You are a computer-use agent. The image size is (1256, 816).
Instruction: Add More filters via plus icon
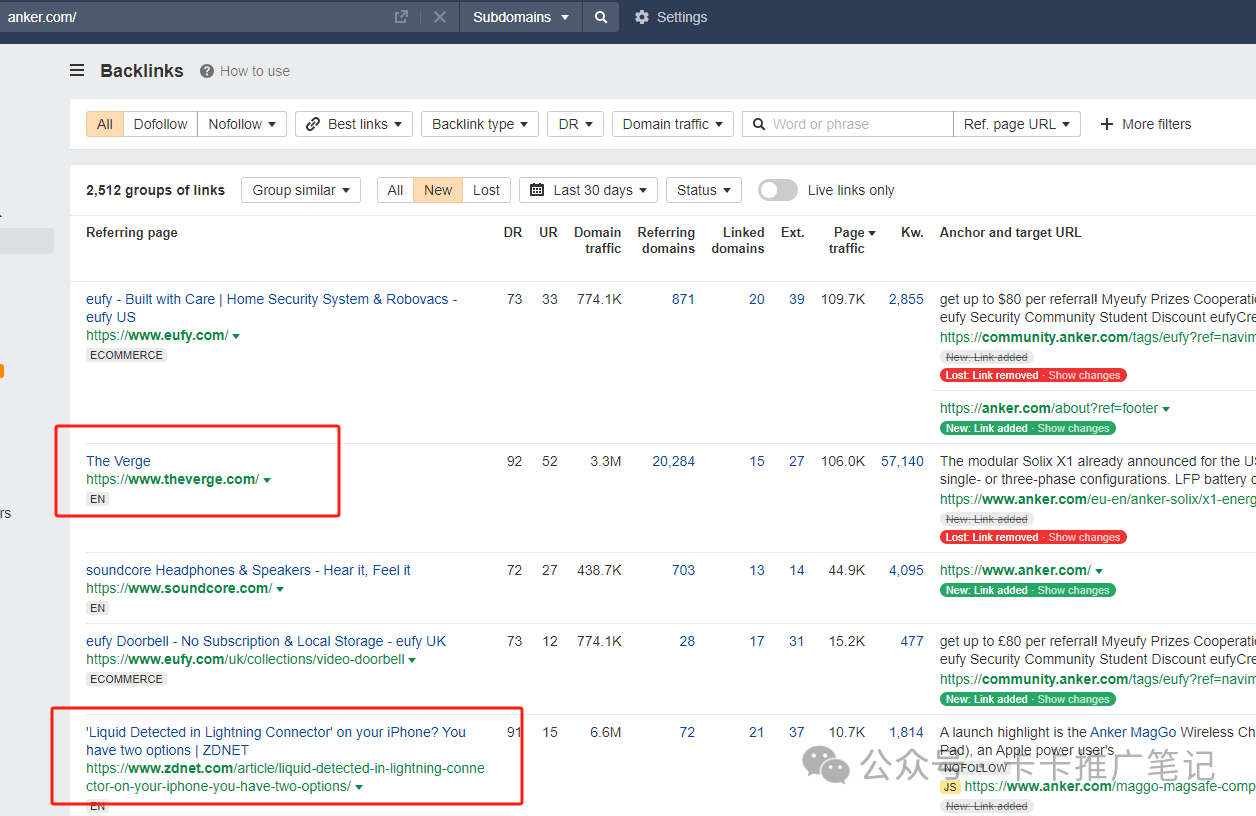pos(1146,124)
